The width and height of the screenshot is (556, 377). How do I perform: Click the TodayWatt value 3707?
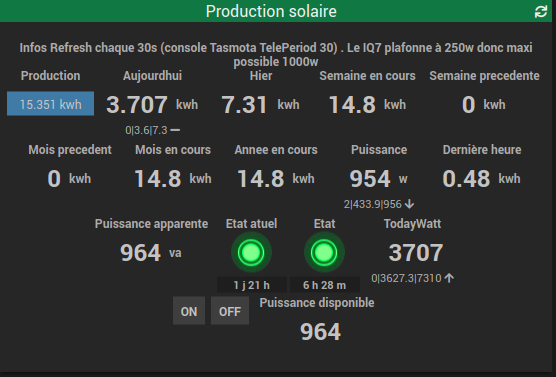416,253
